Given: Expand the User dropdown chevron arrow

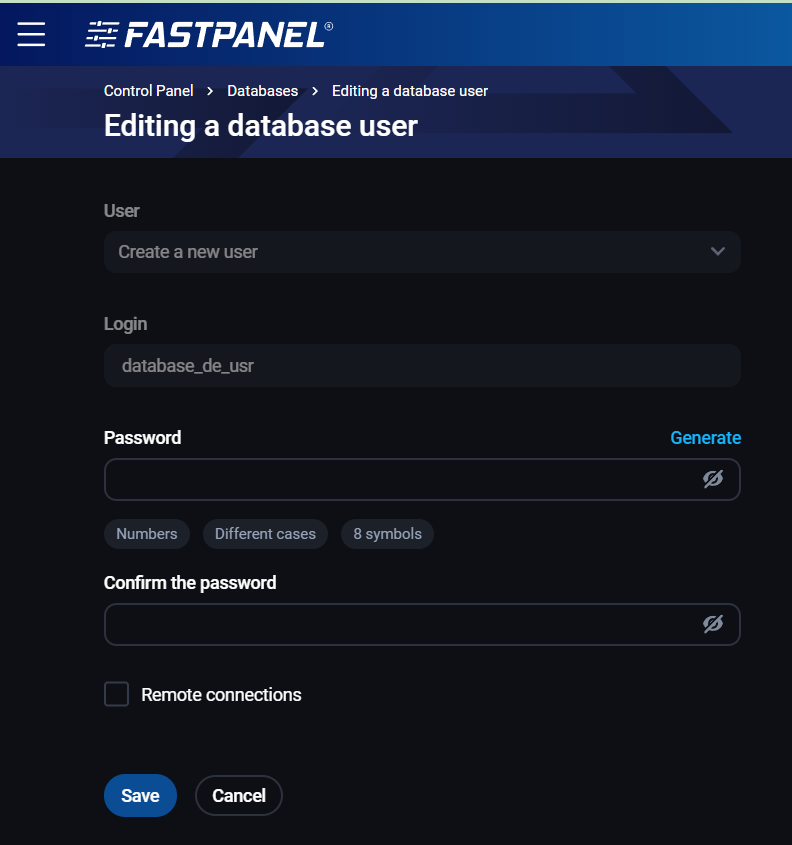Looking at the screenshot, I should tap(717, 252).
